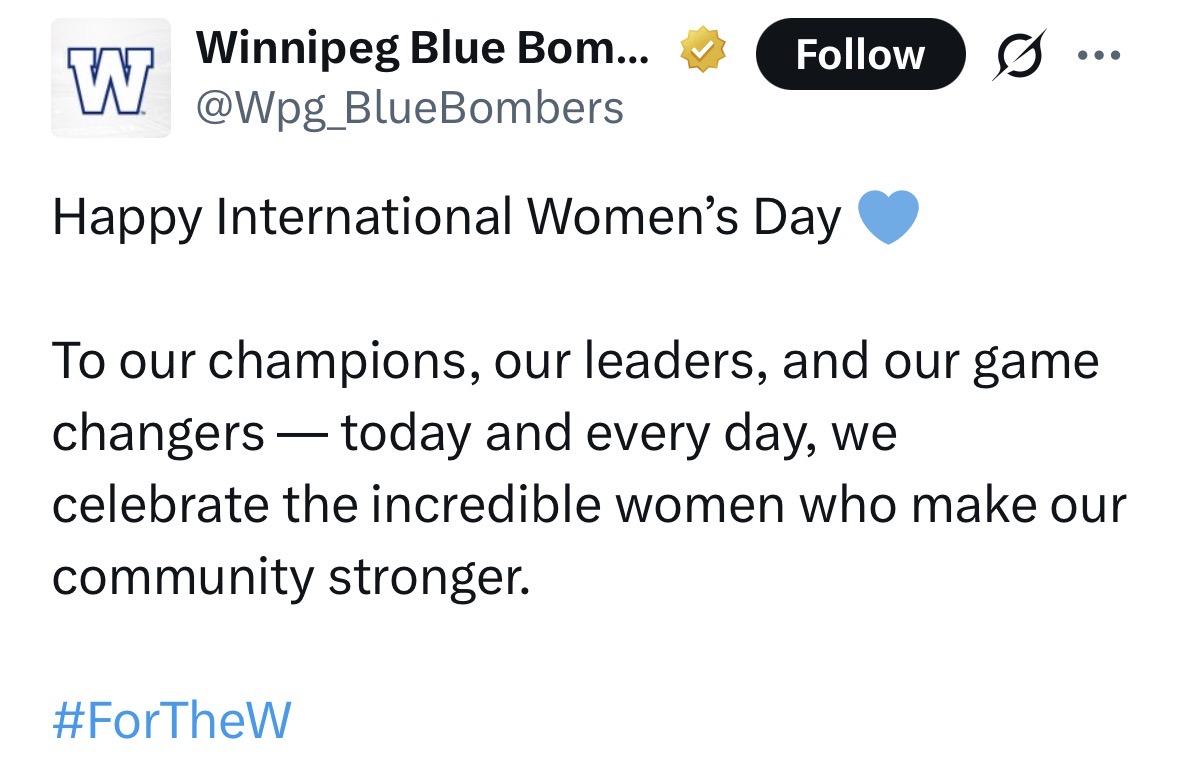The image size is (1179, 776).
Task: Click the words "game" ending the second paragraph line
Action: pos(1042,362)
